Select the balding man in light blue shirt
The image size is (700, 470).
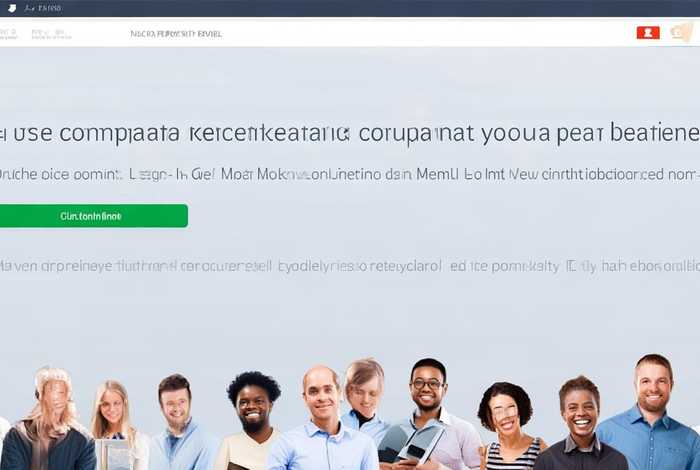[x=322, y=418]
